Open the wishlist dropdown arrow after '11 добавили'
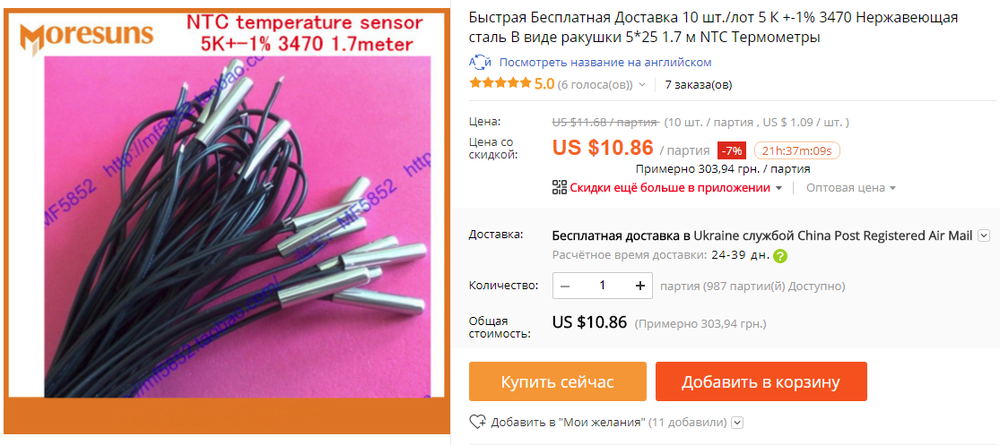Image resolution: width=1000 pixels, height=445 pixels. (x=737, y=422)
